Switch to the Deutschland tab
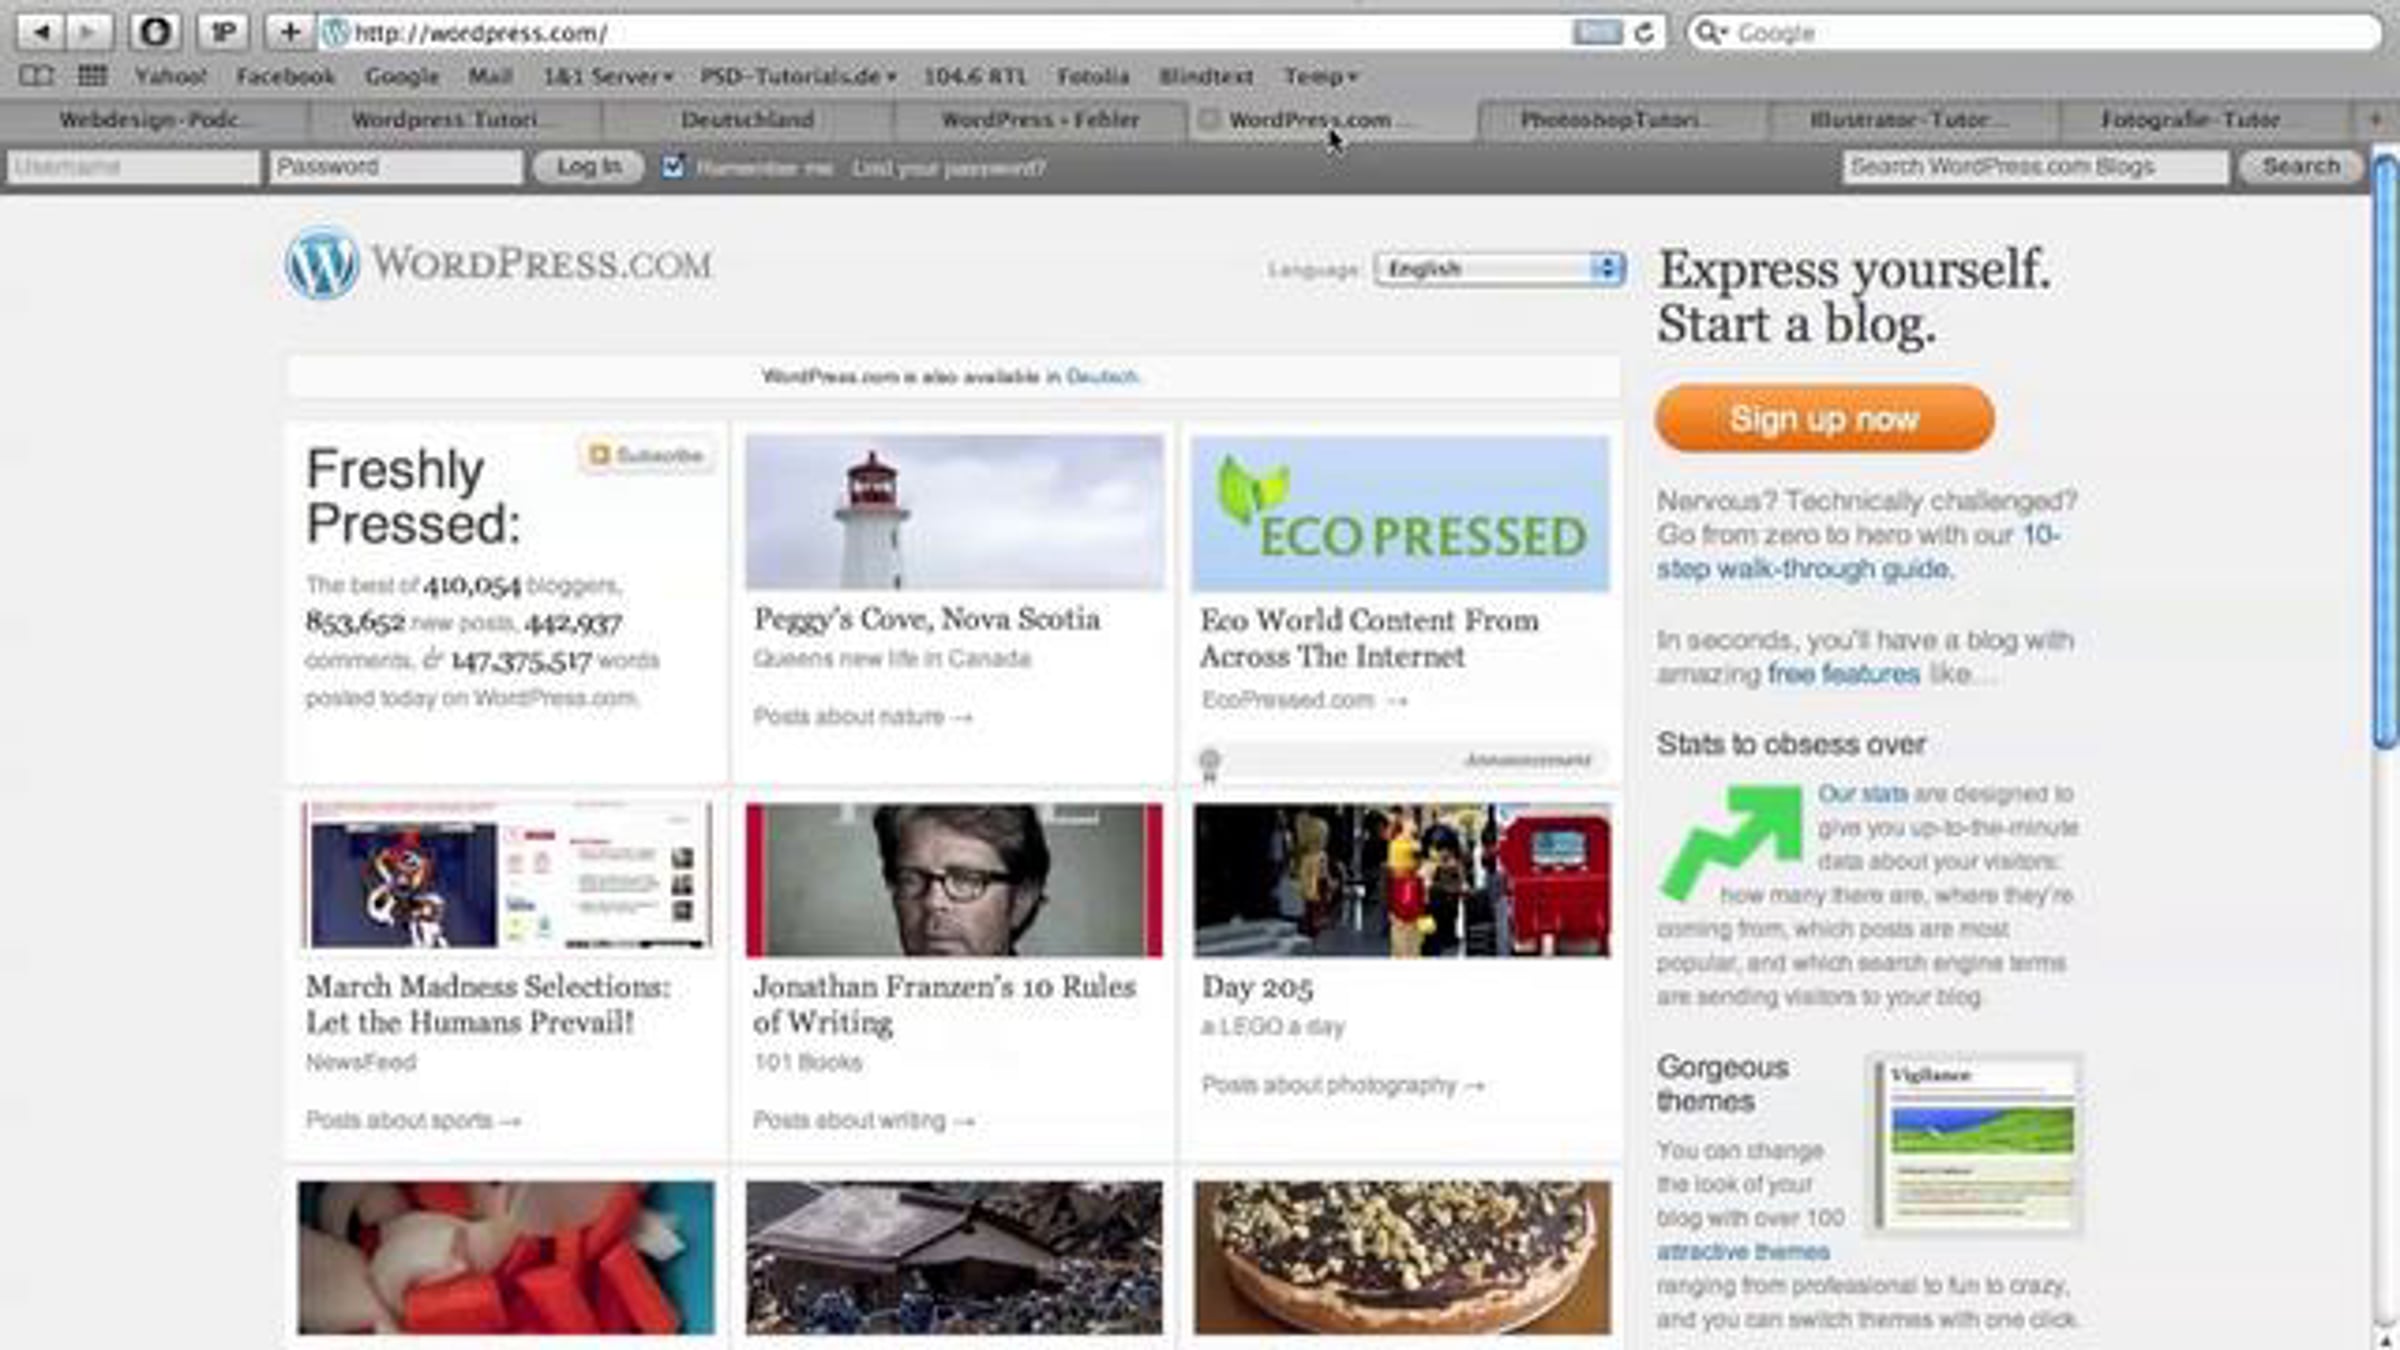Image resolution: width=2400 pixels, height=1350 pixels. (x=747, y=120)
